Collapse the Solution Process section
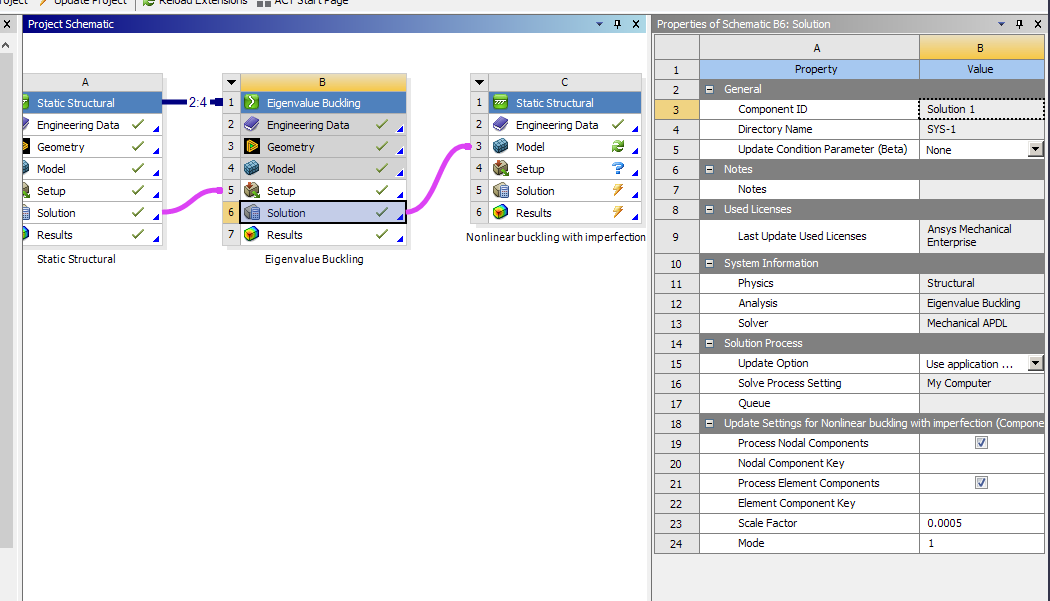The image size is (1050, 601). 710,343
